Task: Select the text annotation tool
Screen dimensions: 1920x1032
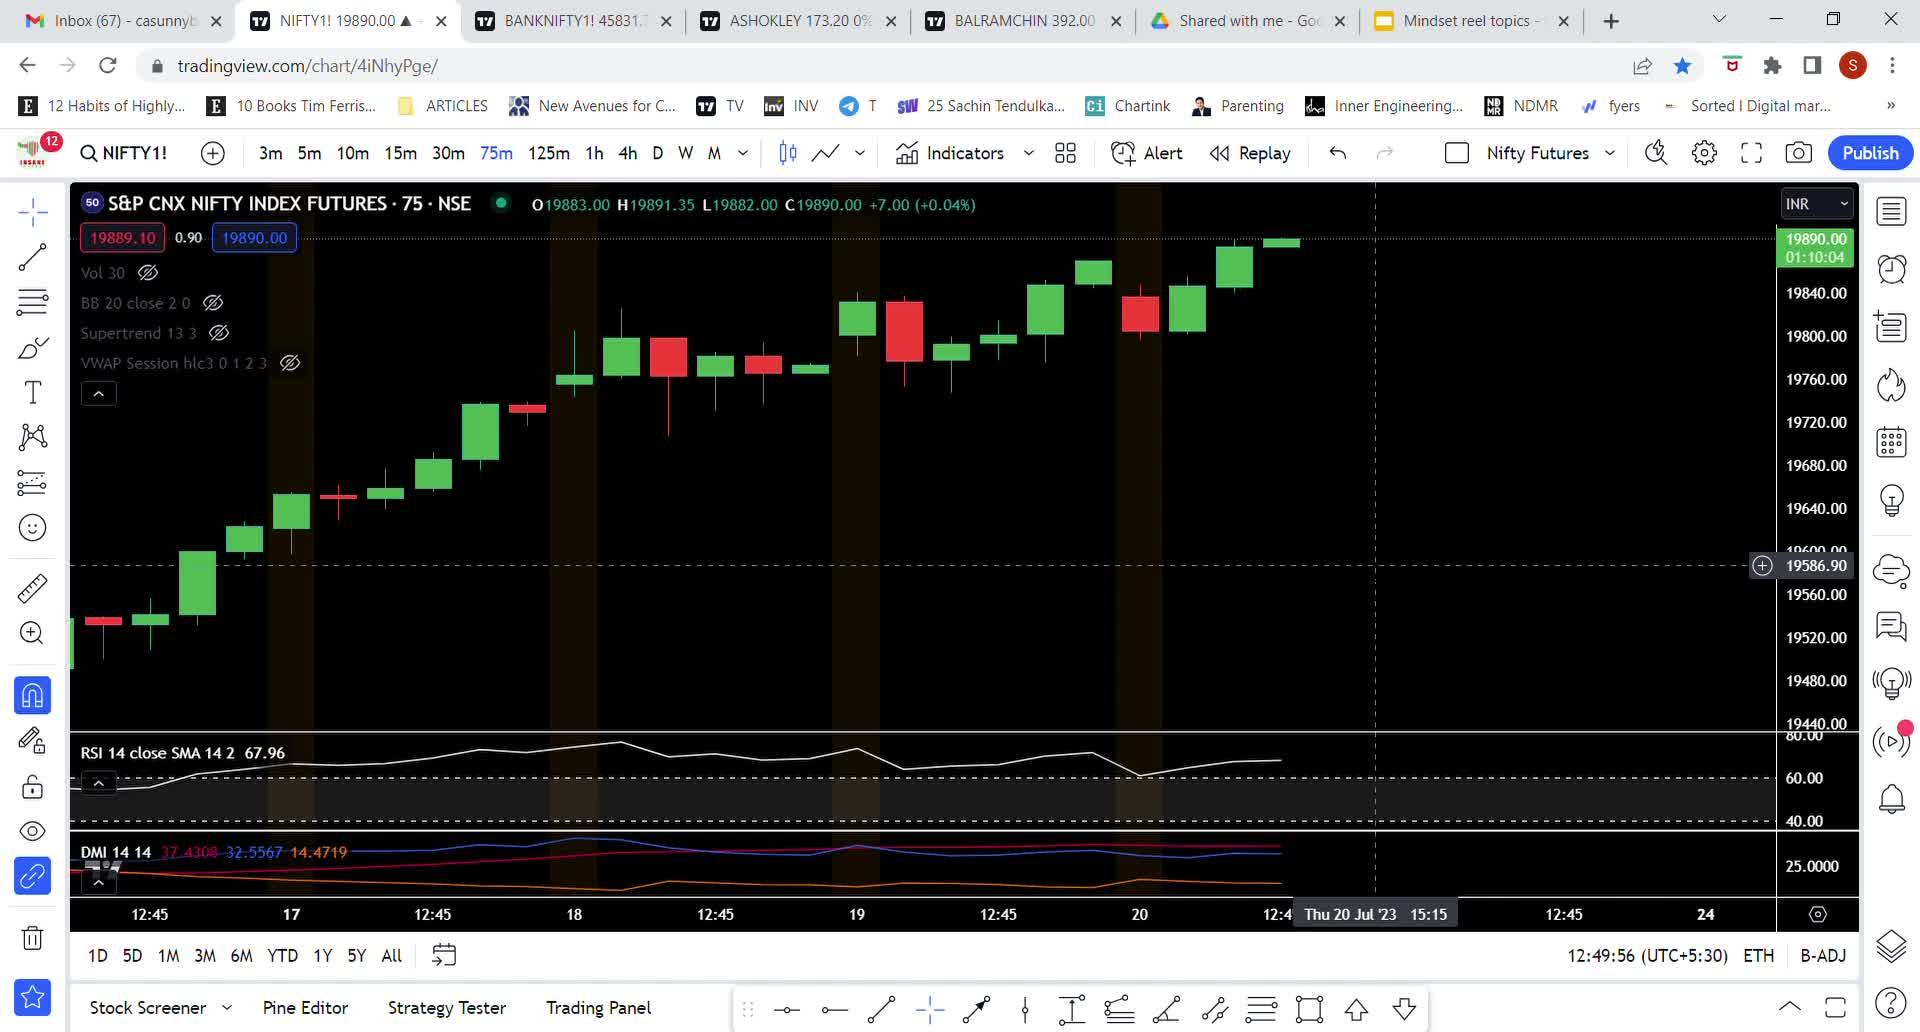Action: [x=33, y=393]
